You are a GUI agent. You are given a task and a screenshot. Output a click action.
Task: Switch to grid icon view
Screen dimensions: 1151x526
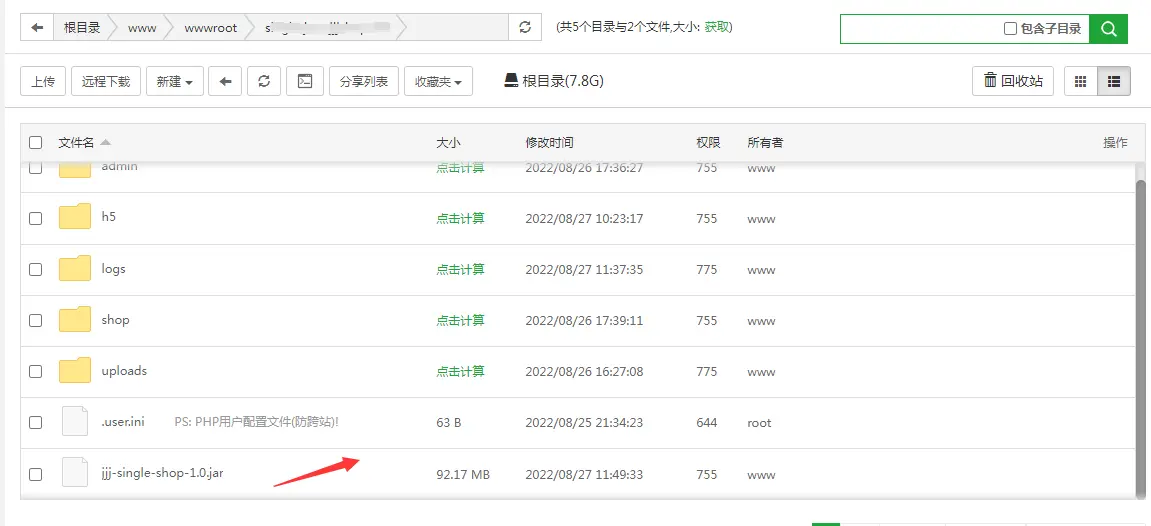point(1080,82)
